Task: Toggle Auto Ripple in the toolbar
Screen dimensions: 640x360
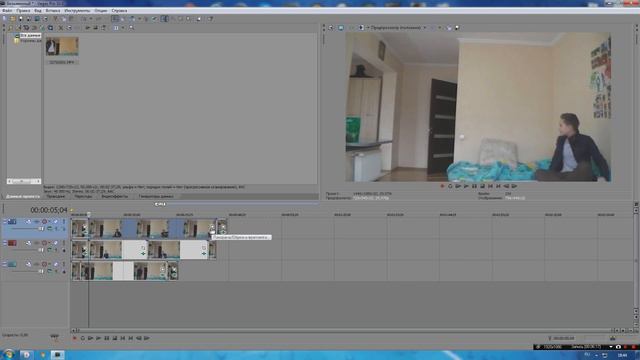Action: pyautogui.click(x=131, y=19)
